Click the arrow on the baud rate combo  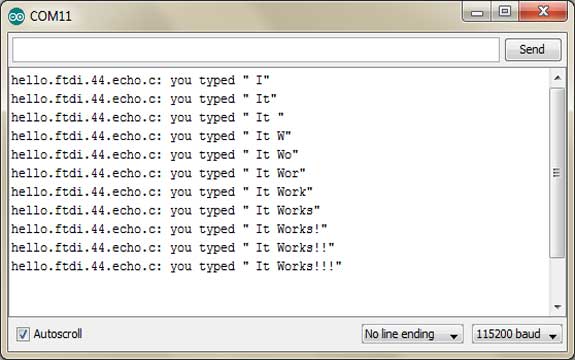[553, 336]
